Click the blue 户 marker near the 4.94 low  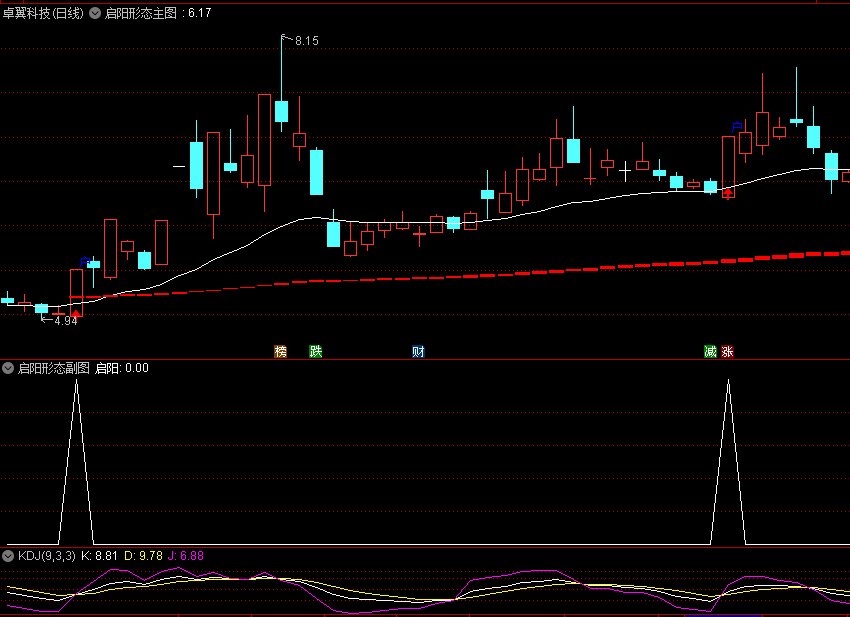coord(85,262)
